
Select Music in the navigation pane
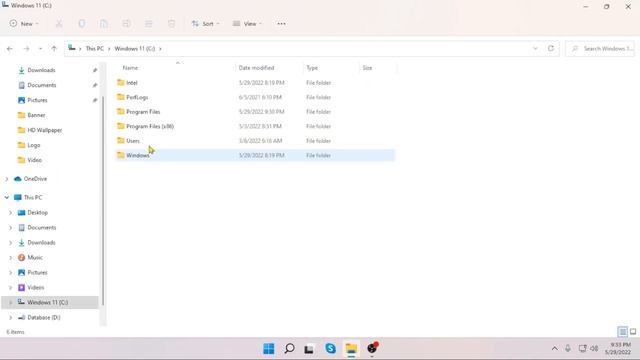pyautogui.click(x=35, y=258)
